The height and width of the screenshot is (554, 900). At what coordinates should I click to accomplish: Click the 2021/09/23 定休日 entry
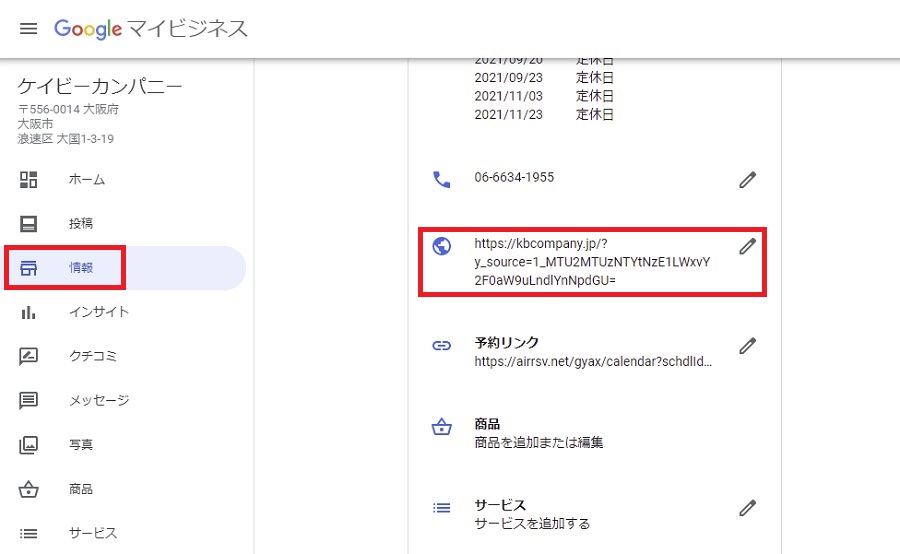coord(544,78)
